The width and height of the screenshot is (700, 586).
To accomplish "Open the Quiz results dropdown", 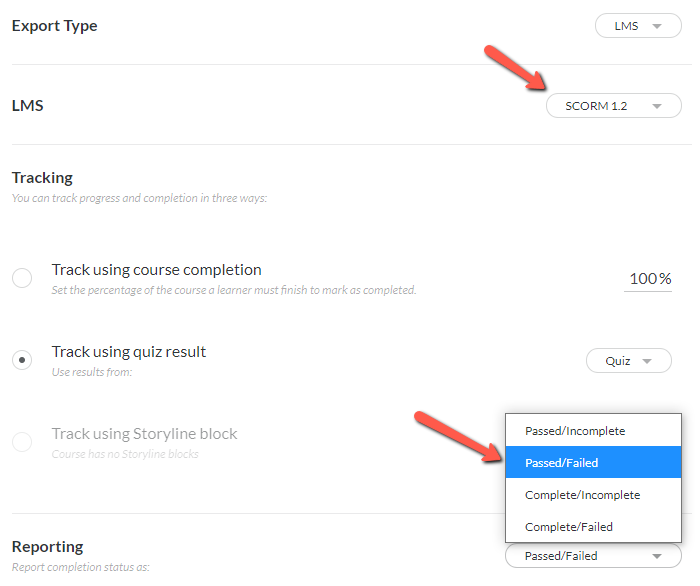I will [x=629, y=361].
